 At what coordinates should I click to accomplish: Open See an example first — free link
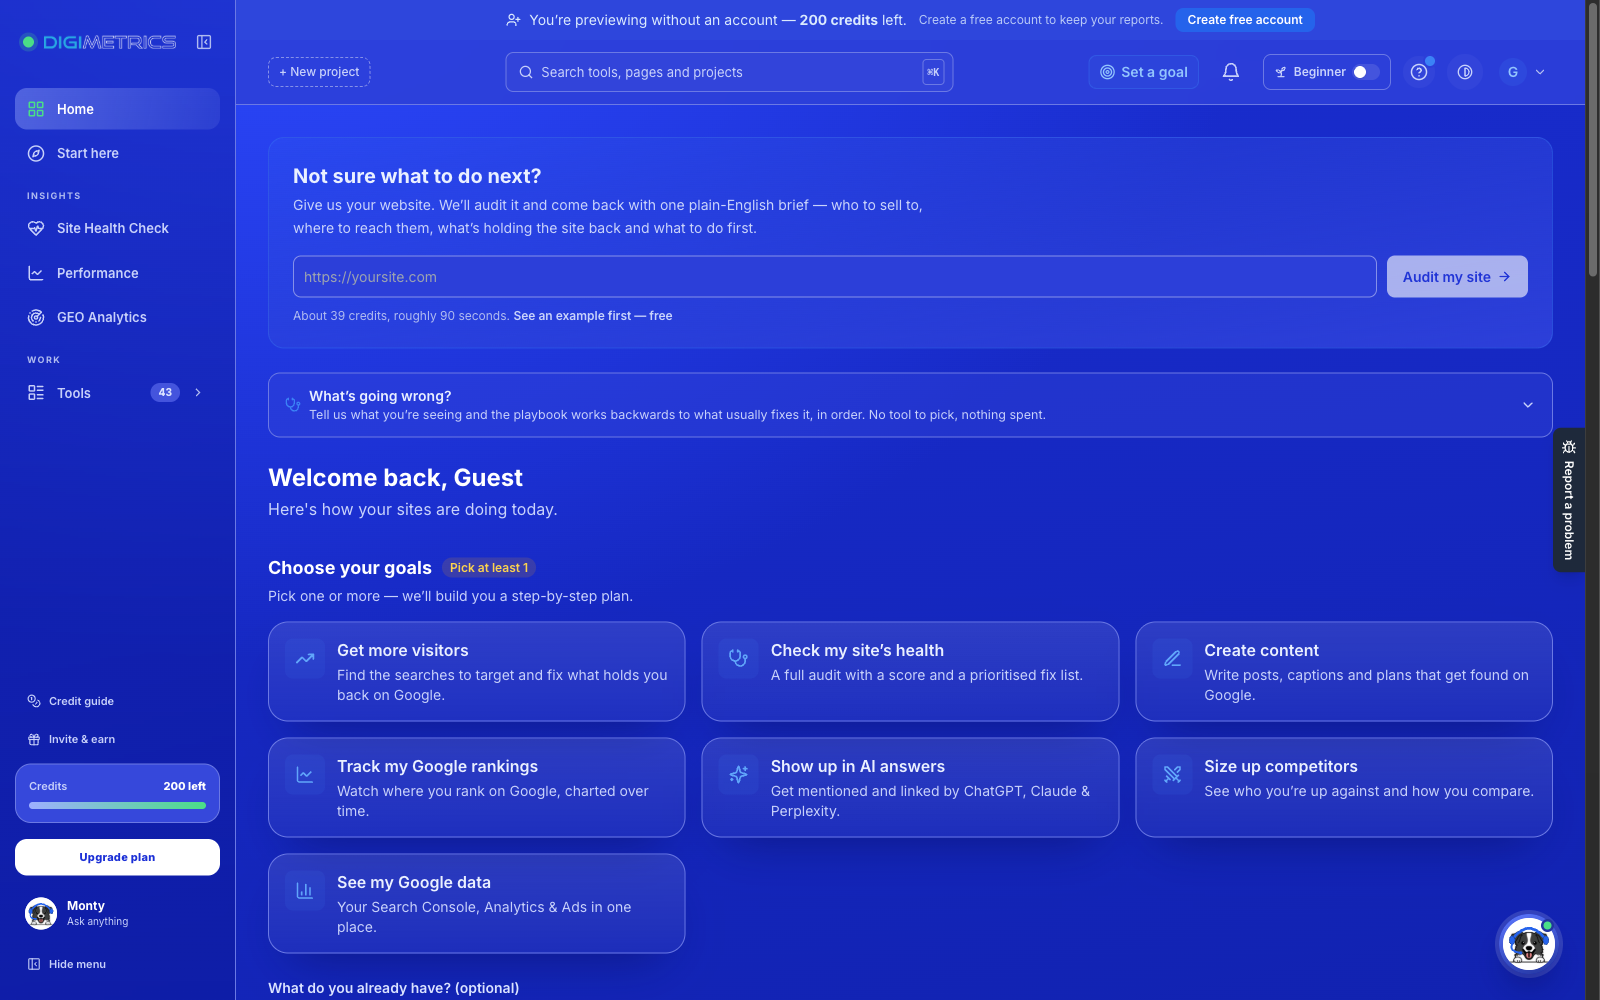point(593,316)
